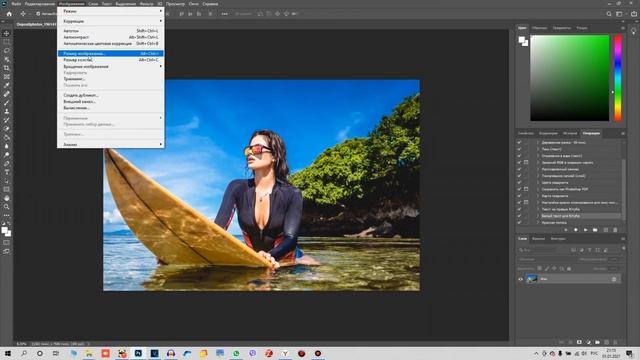Open 'Анализ' submenu in Image menu
Screen dimensions: 640x360
click(x=111, y=144)
